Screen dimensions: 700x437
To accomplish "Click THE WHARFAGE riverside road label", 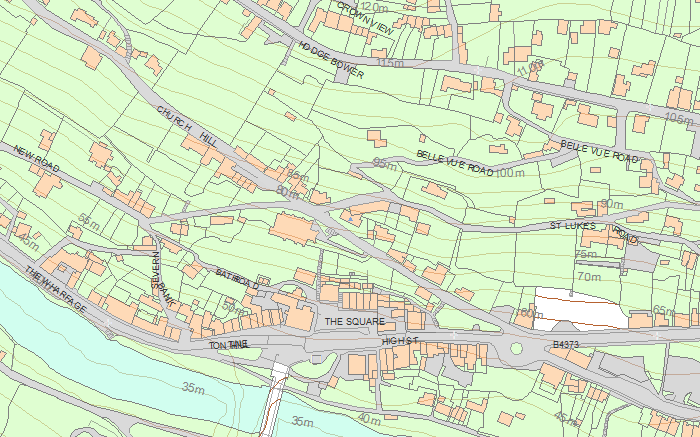I will 56,289.
